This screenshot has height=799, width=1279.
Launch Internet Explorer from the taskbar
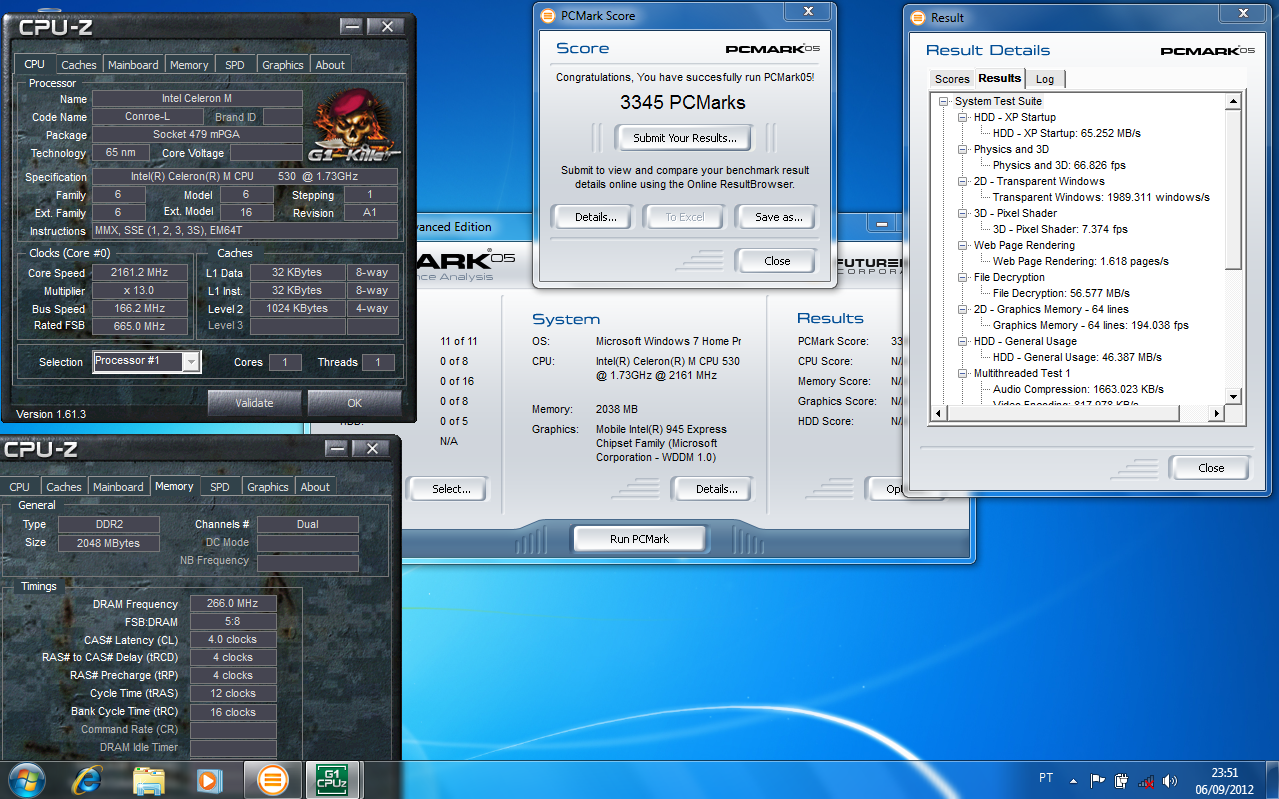pyautogui.click(x=87, y=779)
